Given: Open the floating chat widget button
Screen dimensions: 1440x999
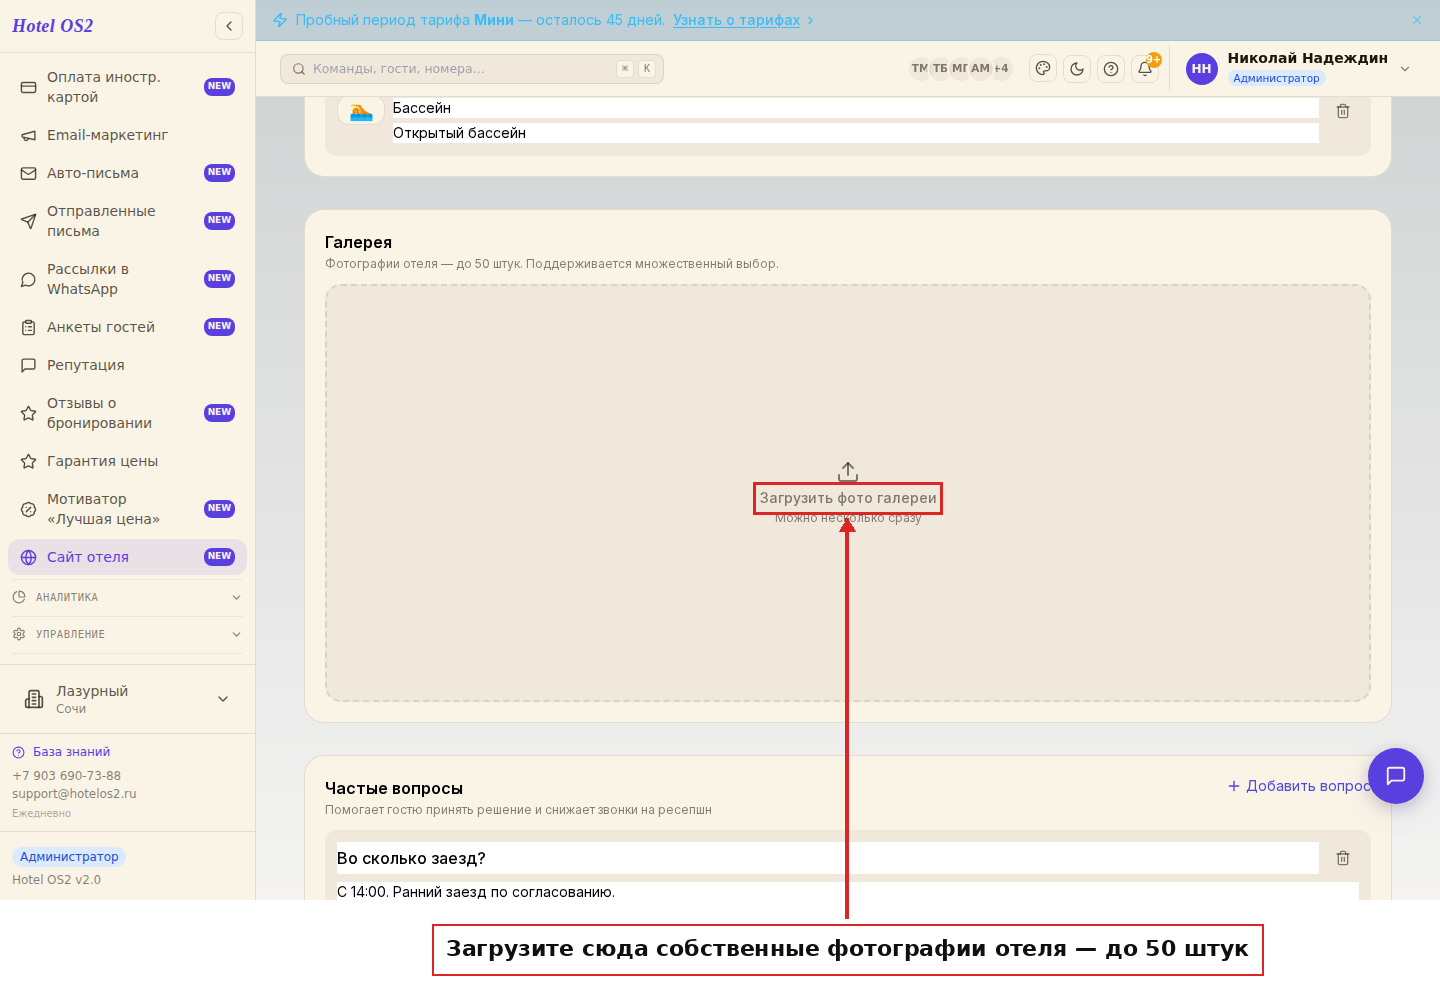Looking at the screenshot, I should coord(1396,776).
